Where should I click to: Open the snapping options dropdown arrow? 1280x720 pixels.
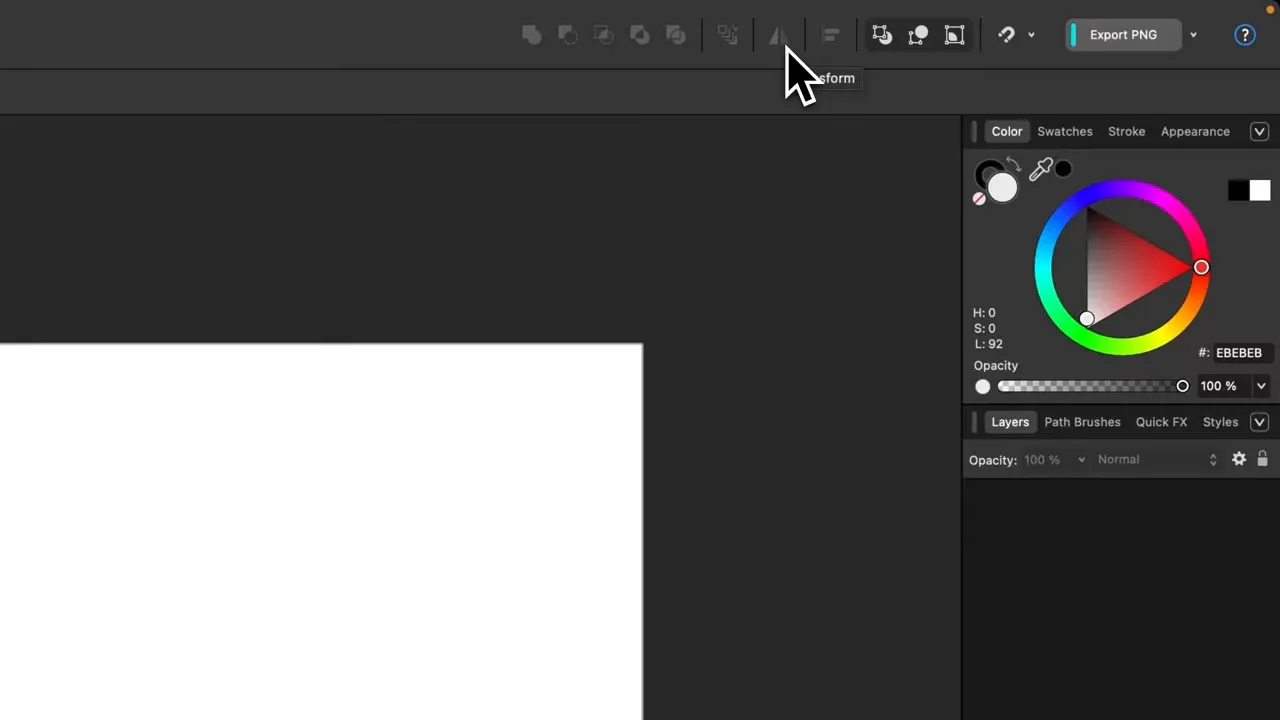[x=1031, y=35]
